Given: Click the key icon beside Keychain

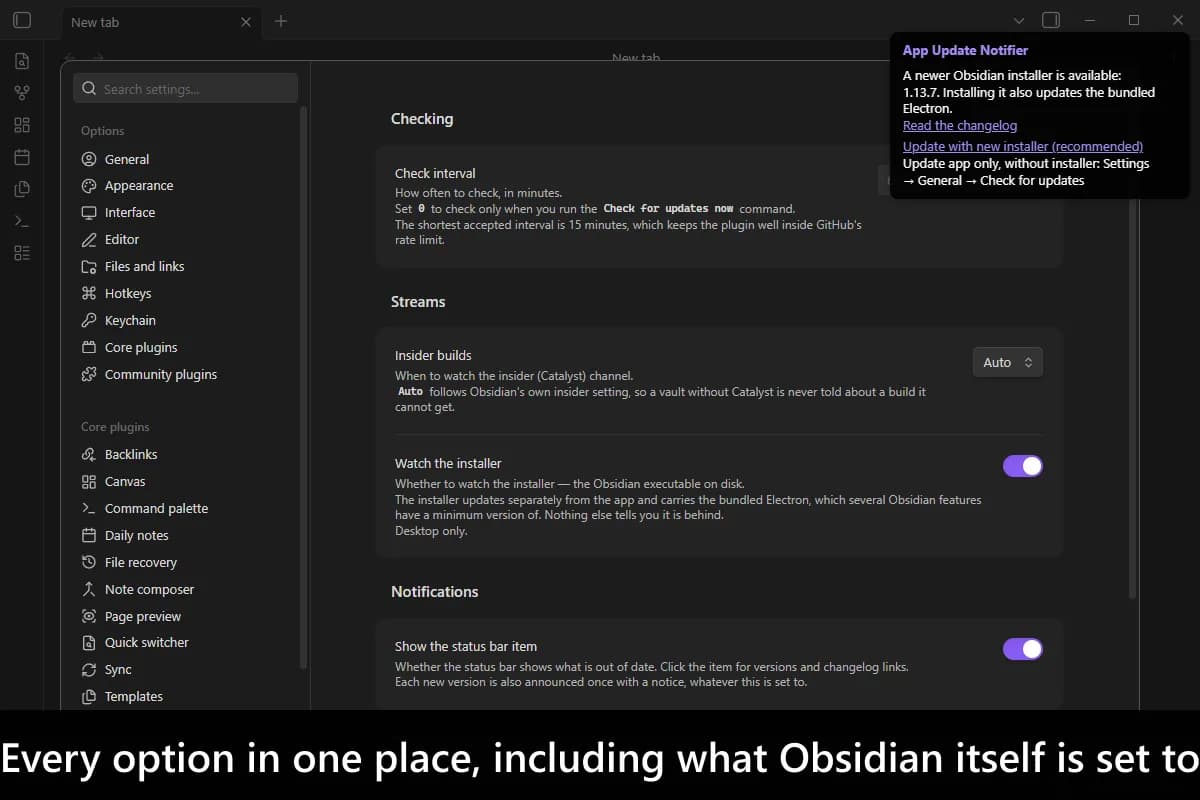Looking at the screenshot, I should (89, 321).
